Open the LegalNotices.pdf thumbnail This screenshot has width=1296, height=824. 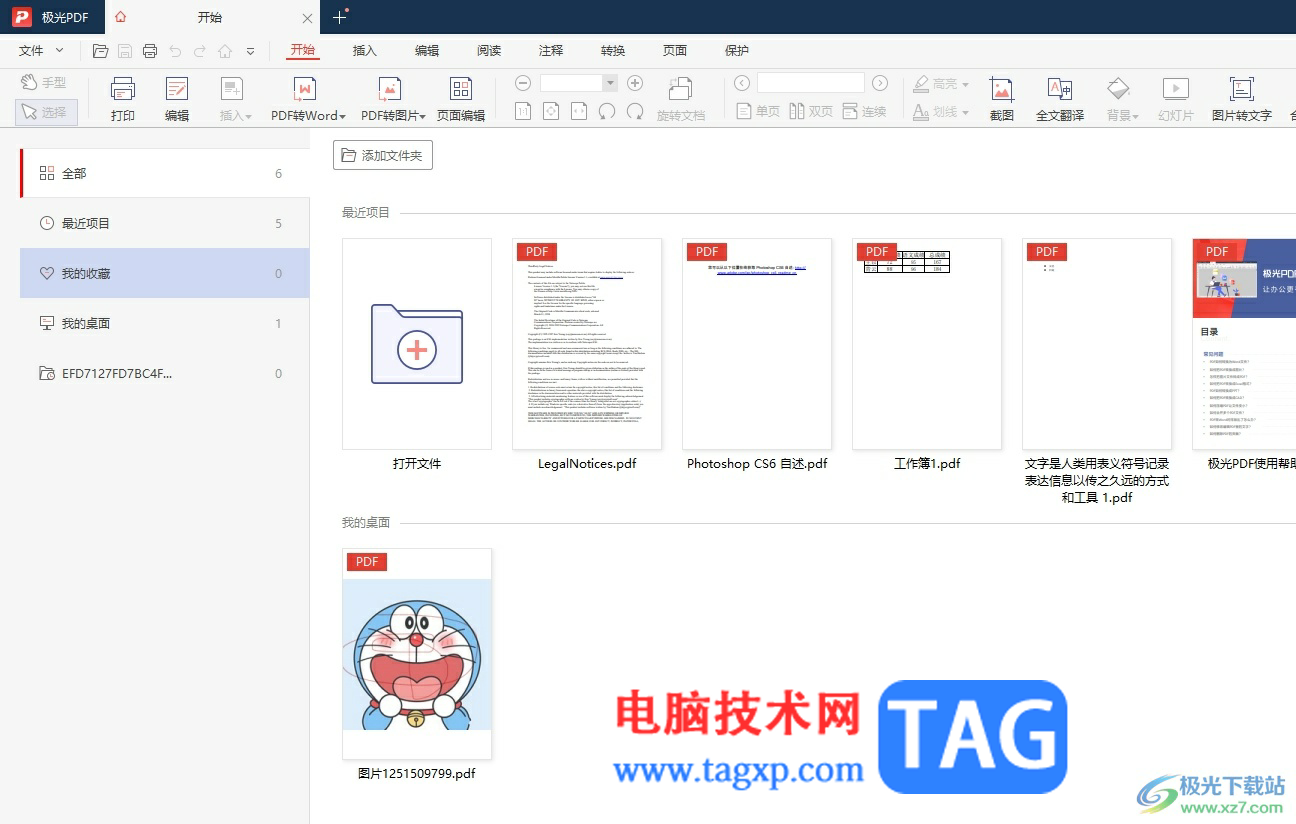tap(587, 344)
